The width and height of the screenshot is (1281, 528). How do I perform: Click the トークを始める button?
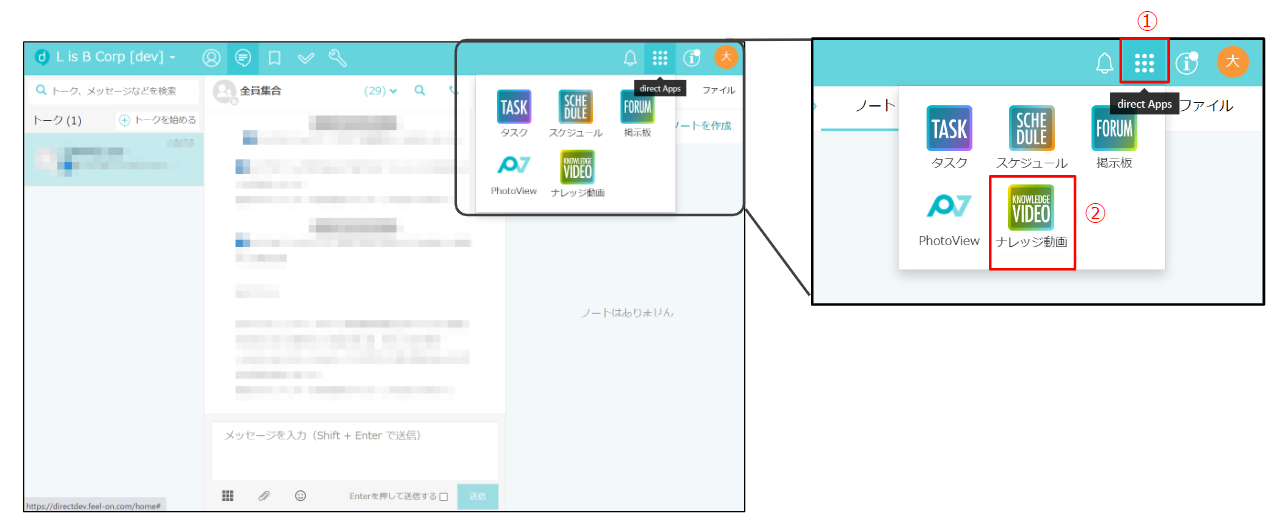[x=158, y=120]
